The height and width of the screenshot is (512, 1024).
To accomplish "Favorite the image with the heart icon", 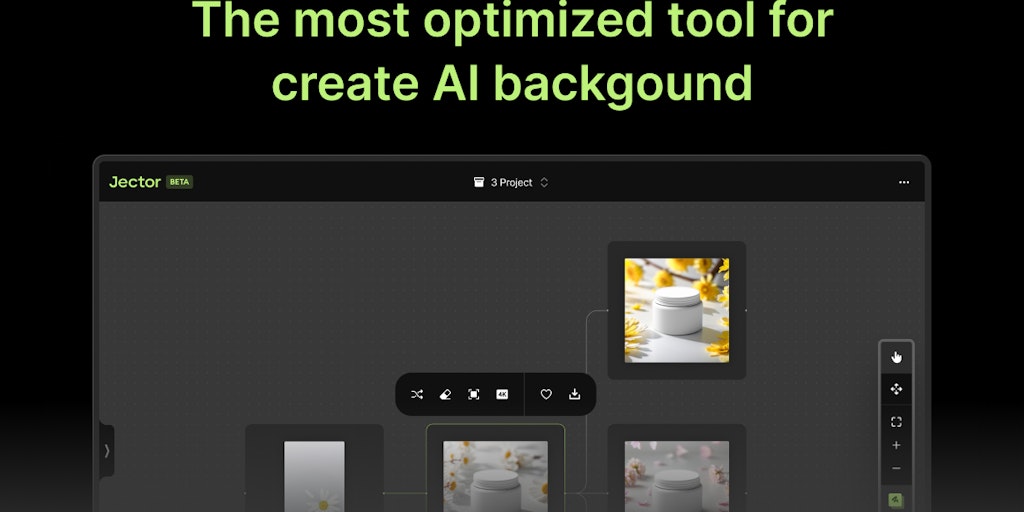I will pos(546,395).
